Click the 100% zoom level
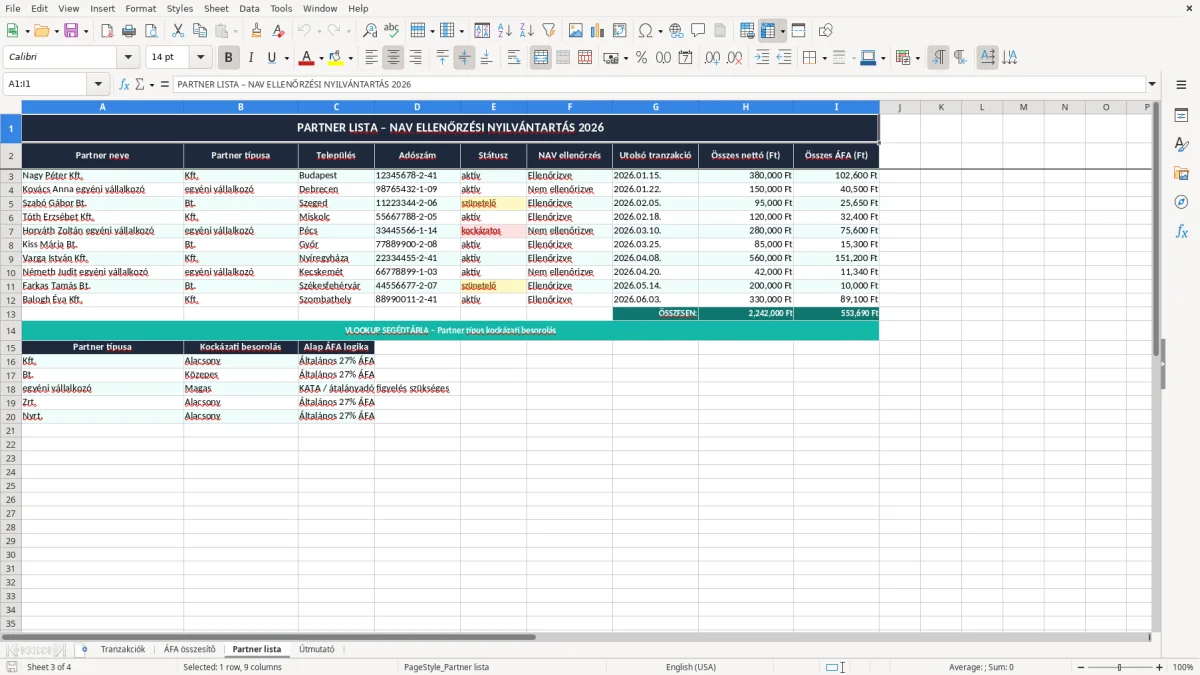 point(1183,667)
